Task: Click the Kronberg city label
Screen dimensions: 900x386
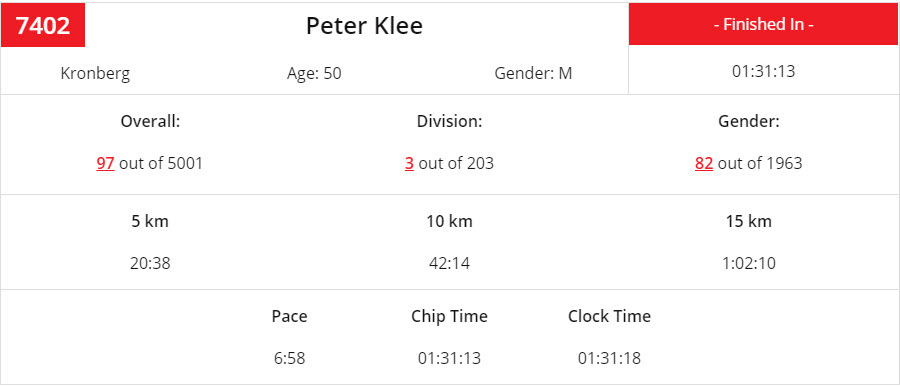Action: point(95,74)
